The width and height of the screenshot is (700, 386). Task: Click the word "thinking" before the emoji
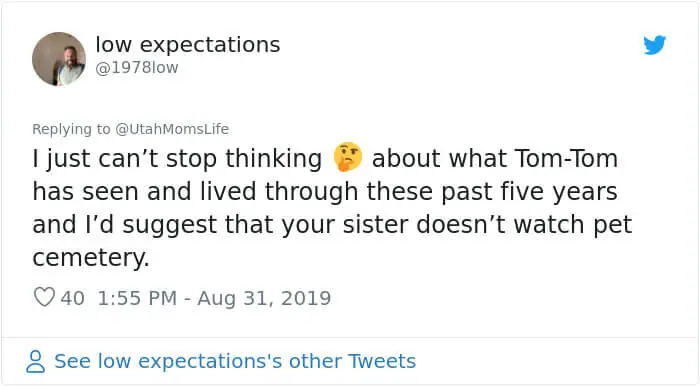coord(273,159)
